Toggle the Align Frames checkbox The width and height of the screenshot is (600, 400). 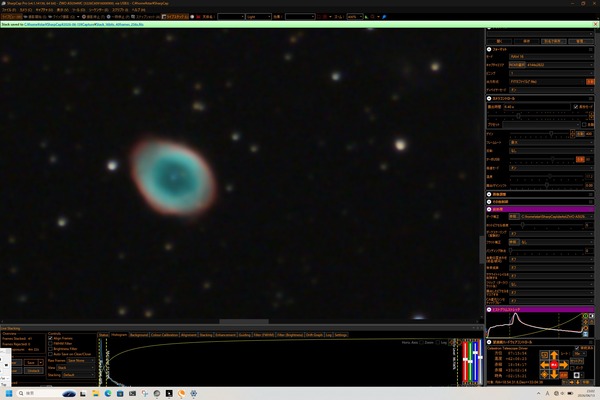pos(51,338)
